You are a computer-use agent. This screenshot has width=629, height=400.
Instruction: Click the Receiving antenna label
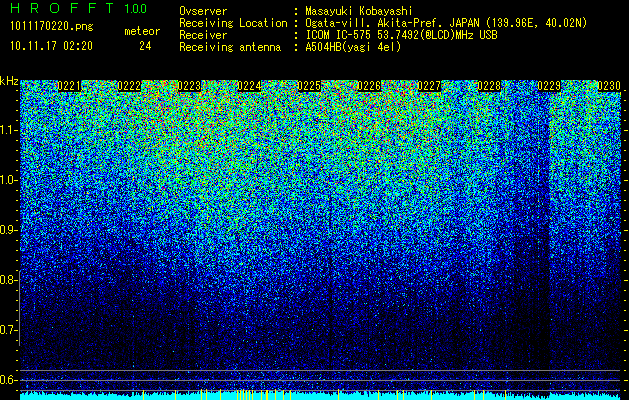point(230,47)
